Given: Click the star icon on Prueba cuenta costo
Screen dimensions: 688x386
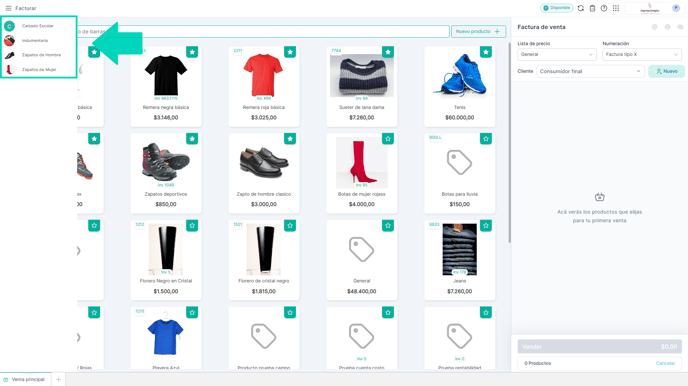Looking at the screenshot, I should pyautogui.click(x=388, y=312).
